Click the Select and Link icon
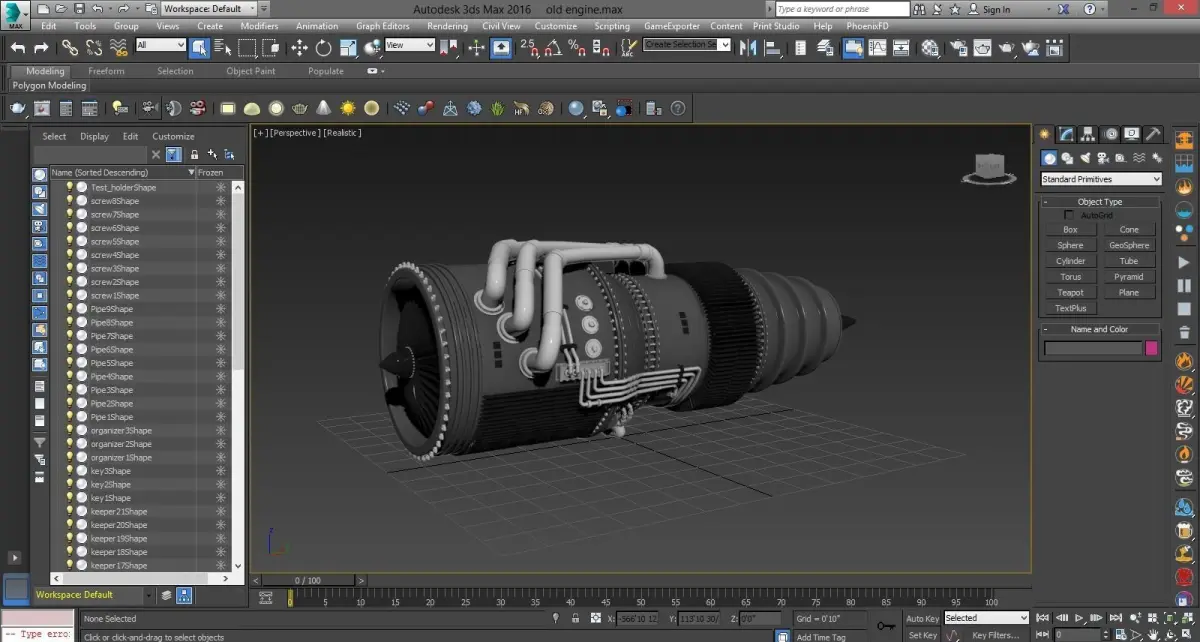 tap(69, 47)
